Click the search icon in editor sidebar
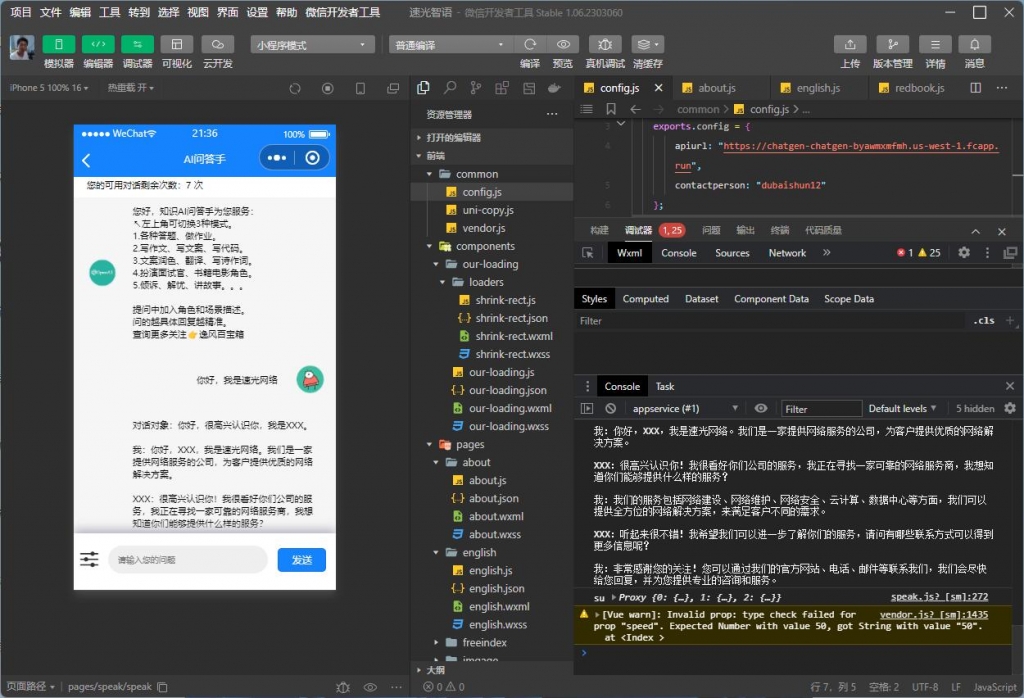Viewport: 1024px width, 698px height. [450, 87]
